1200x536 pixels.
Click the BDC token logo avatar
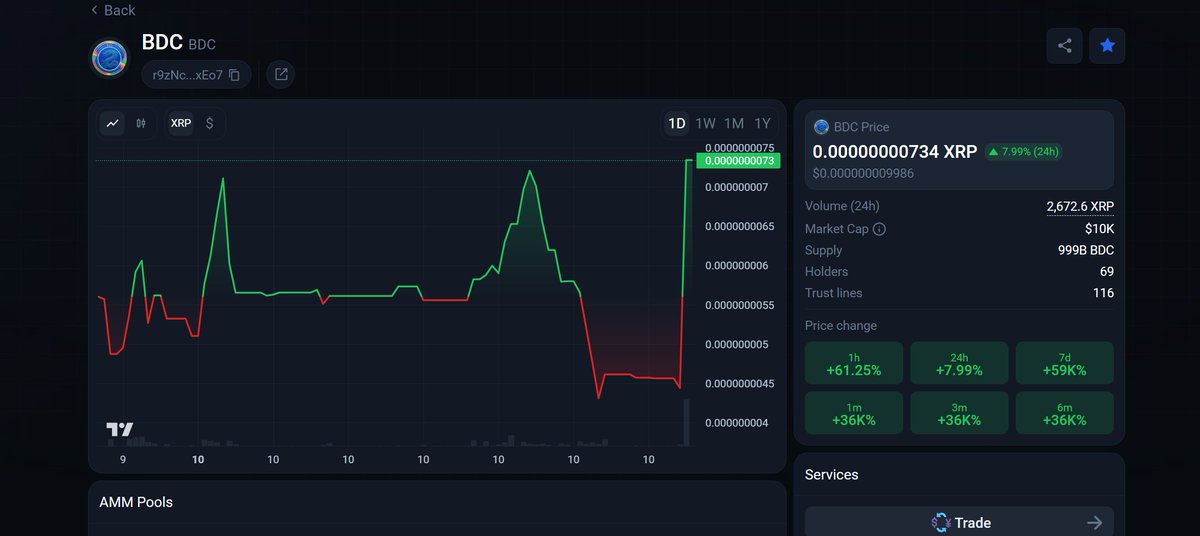coord(110,59)
